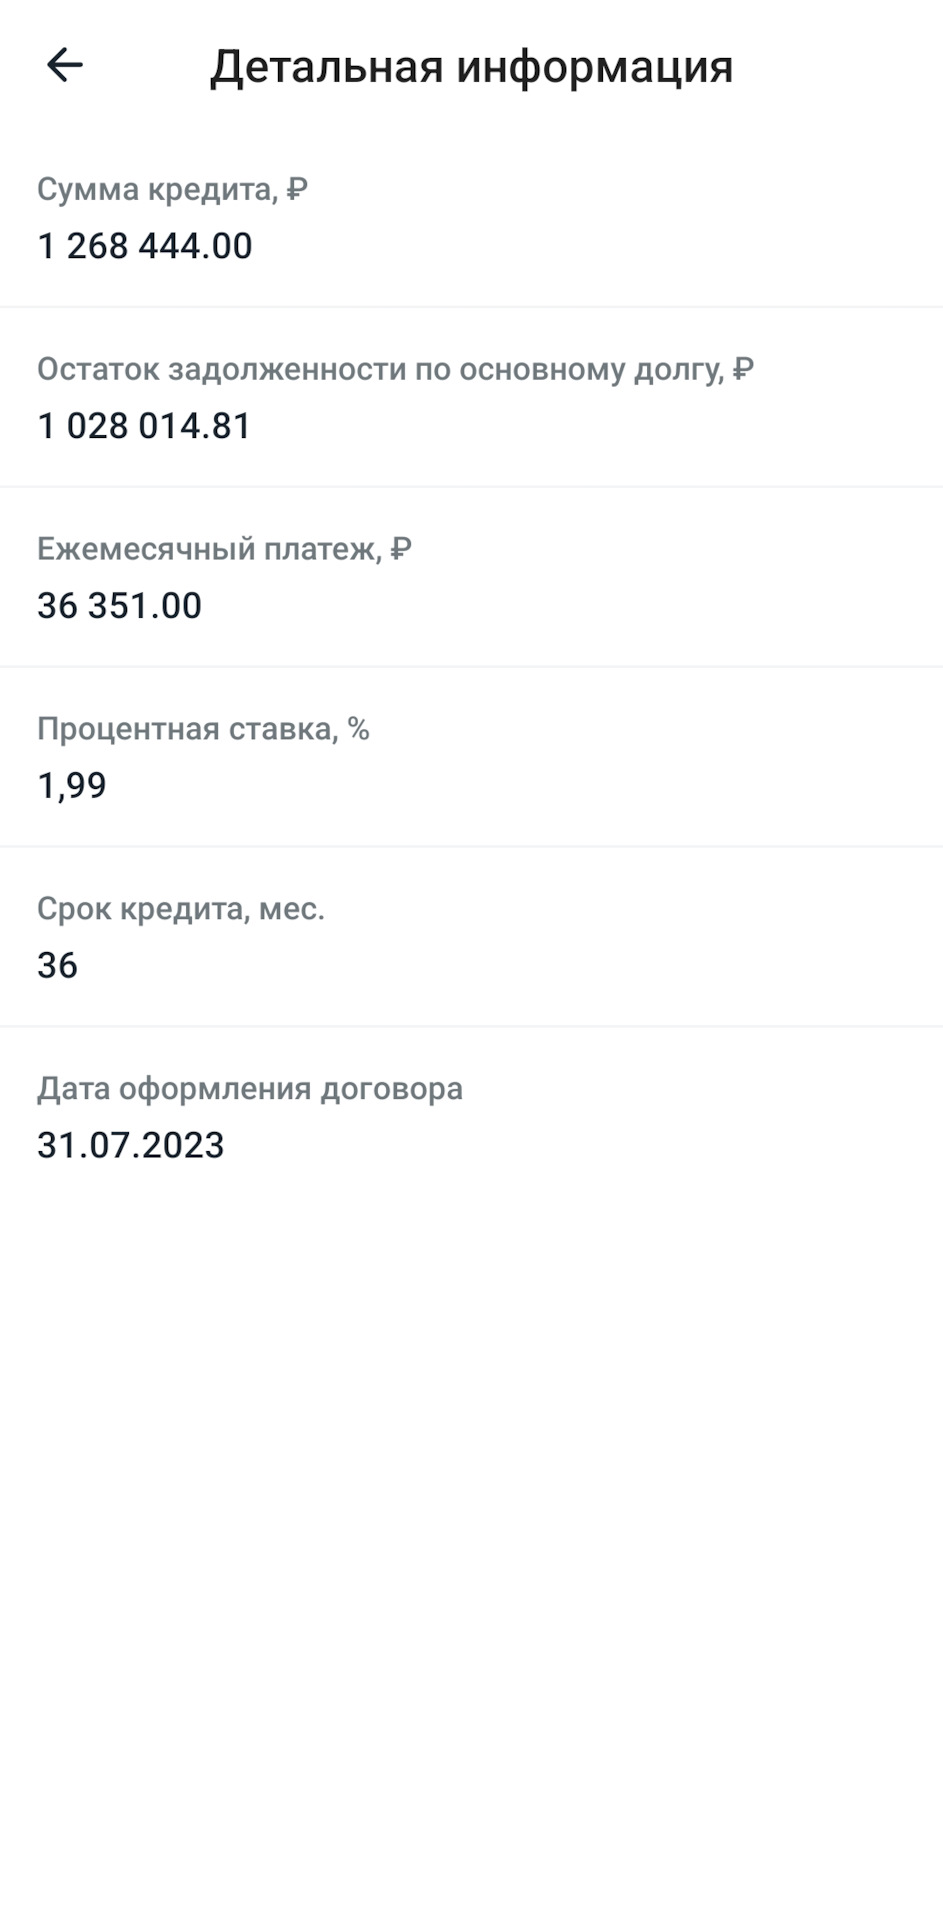Select the 'Сумма кредита' label

[156, 189]
